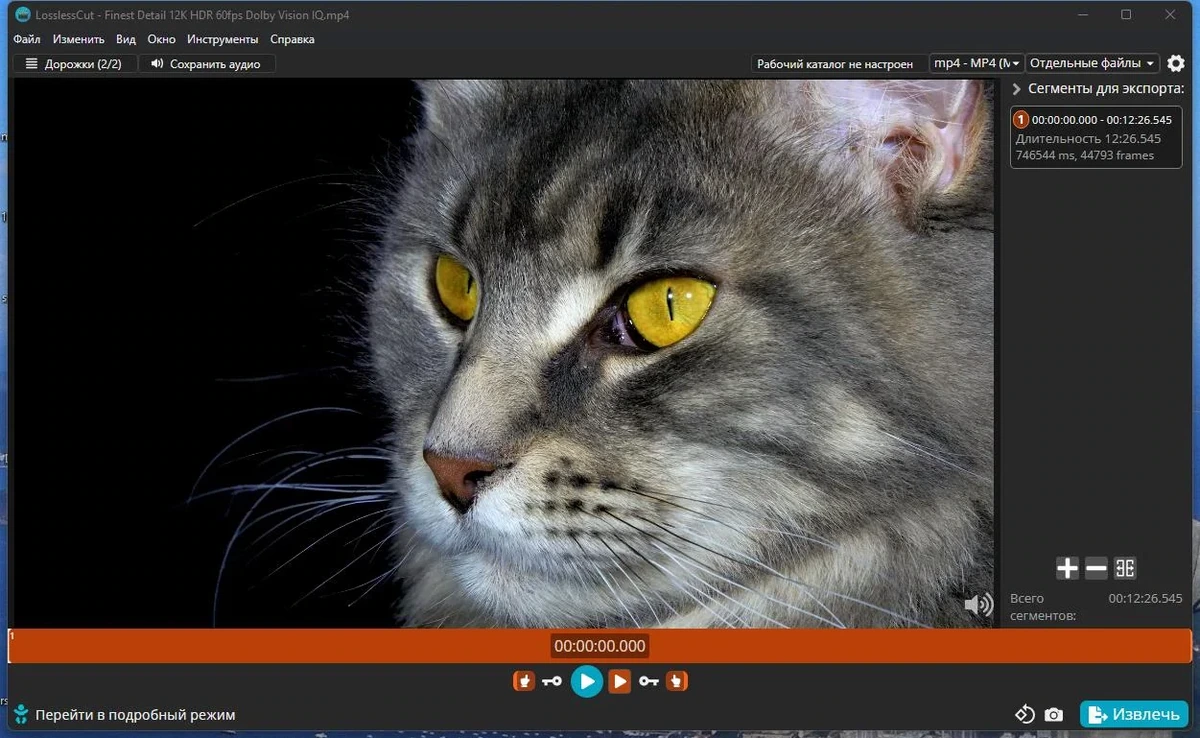Capture snapshot with camera icon
This screenshot has width=1200, height=738.
pos(1053,714)
